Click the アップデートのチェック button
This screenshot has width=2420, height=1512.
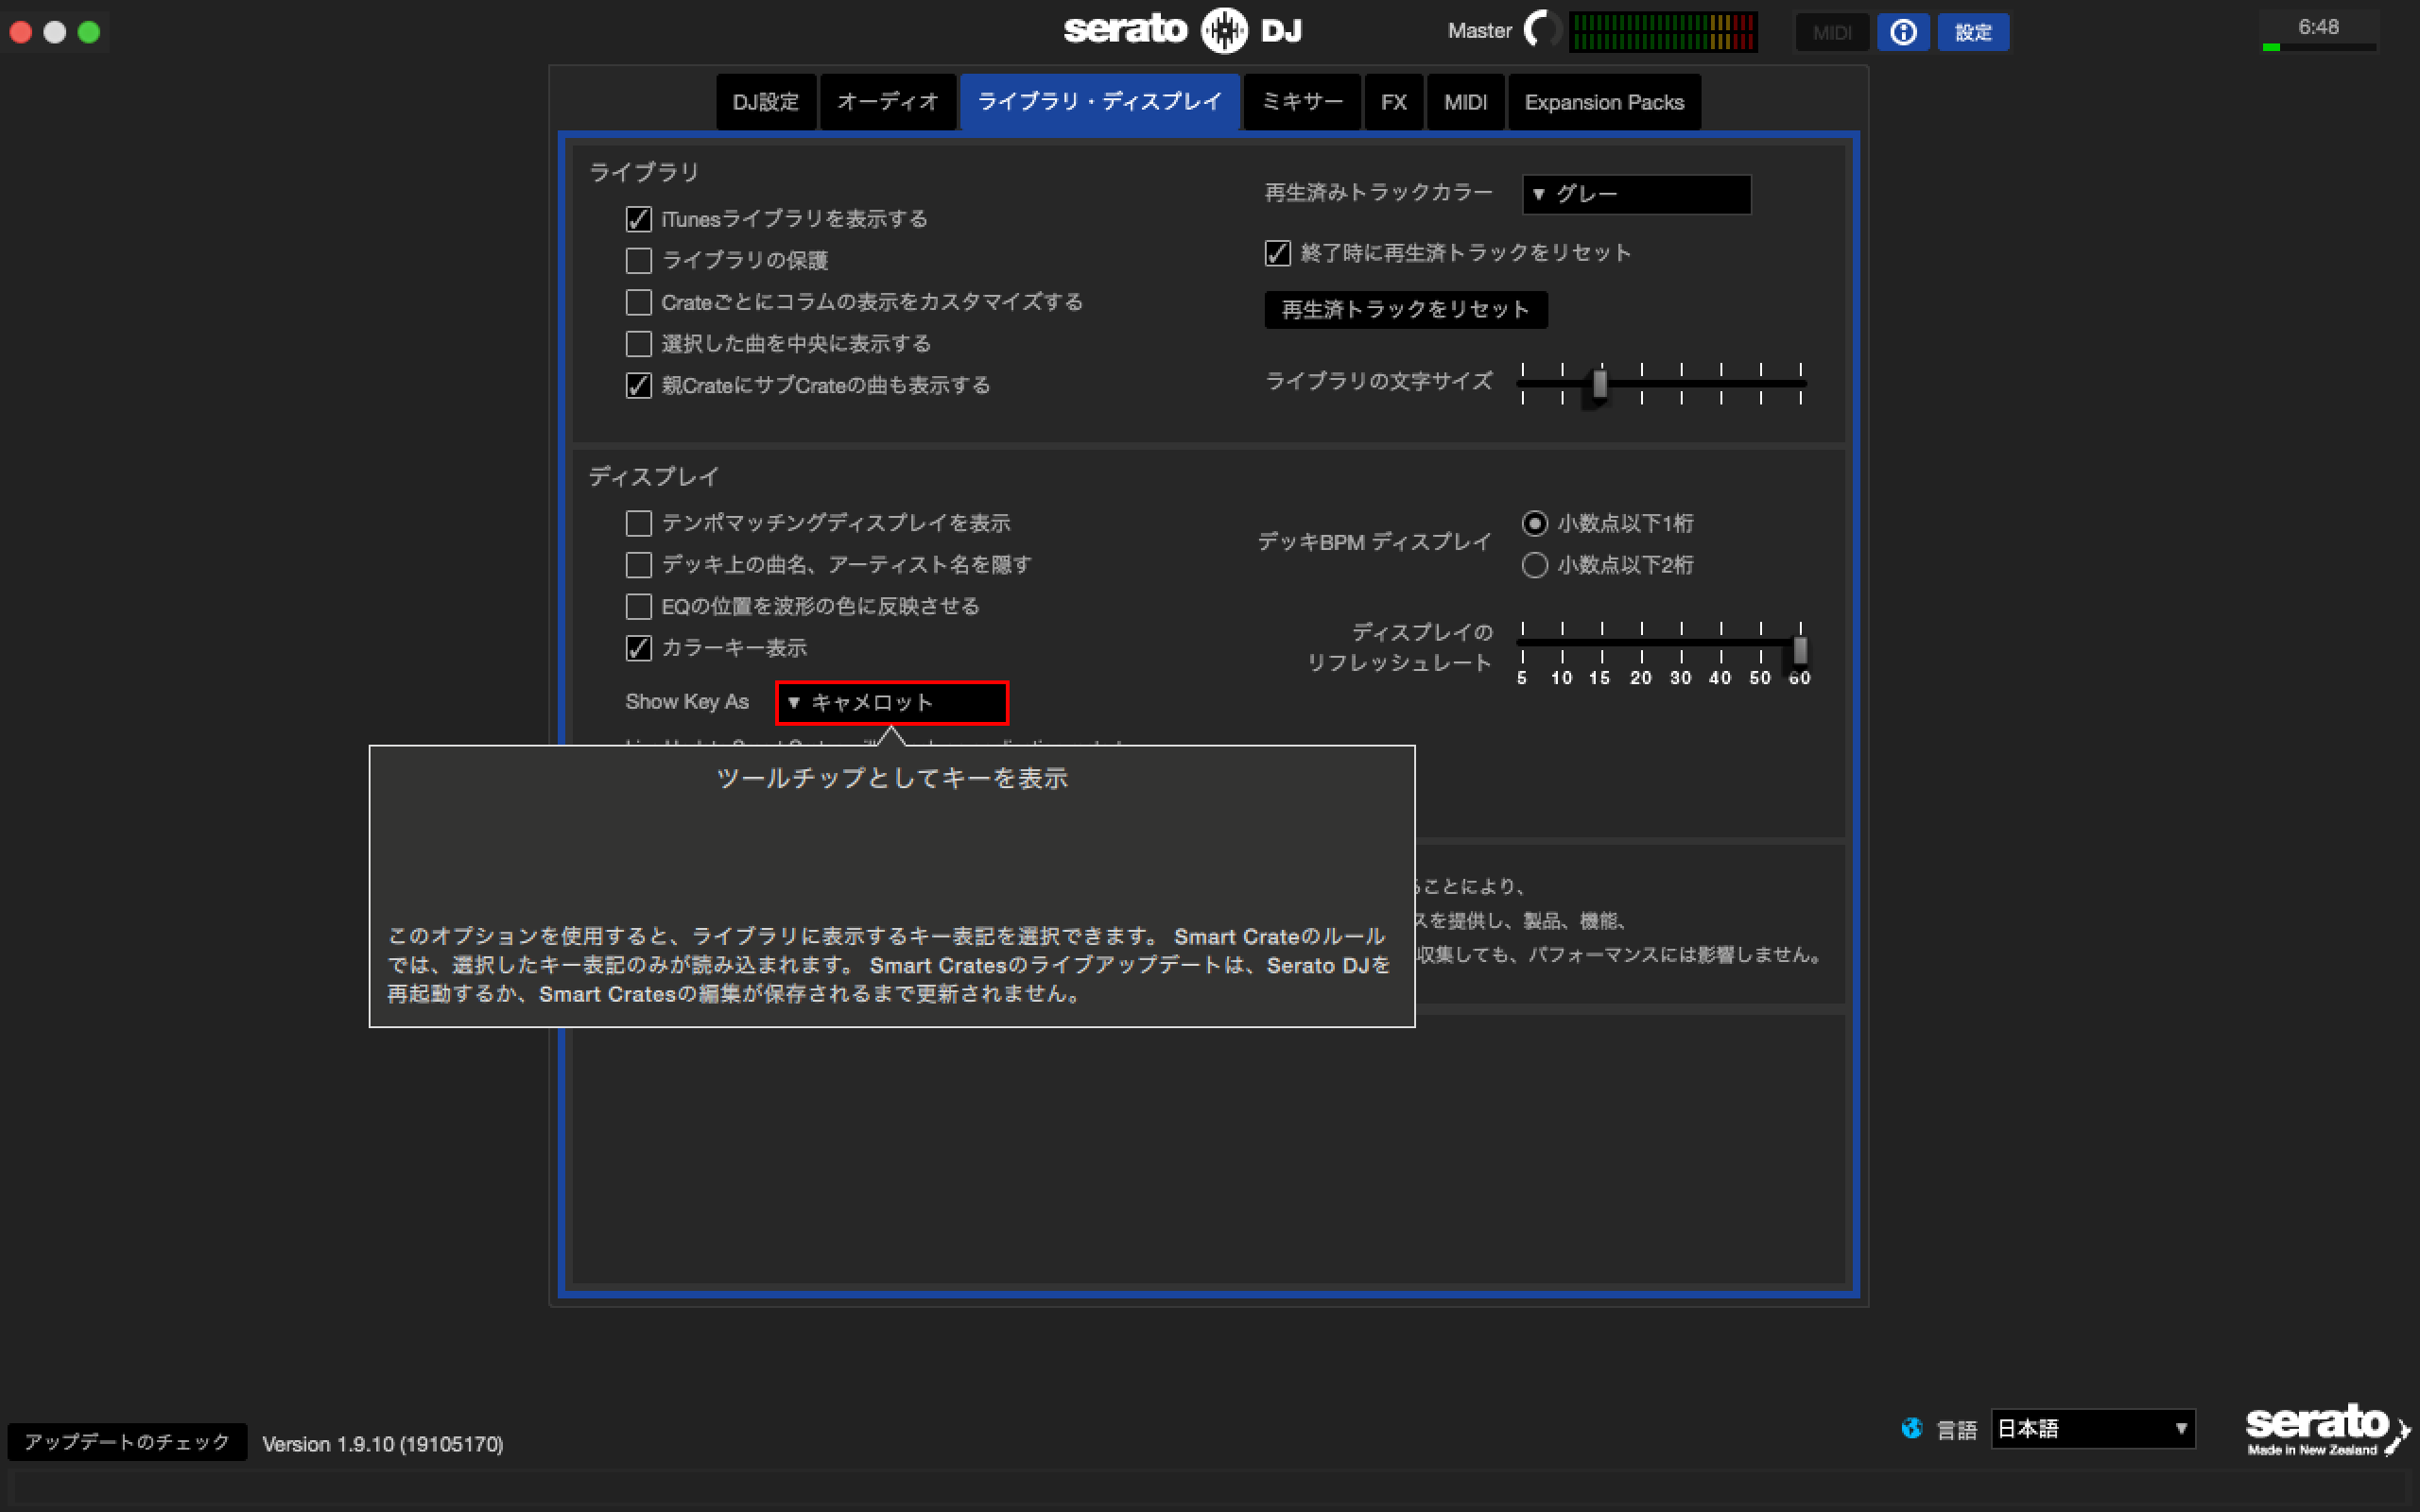pyautogui.click(x=127, y=1442)
